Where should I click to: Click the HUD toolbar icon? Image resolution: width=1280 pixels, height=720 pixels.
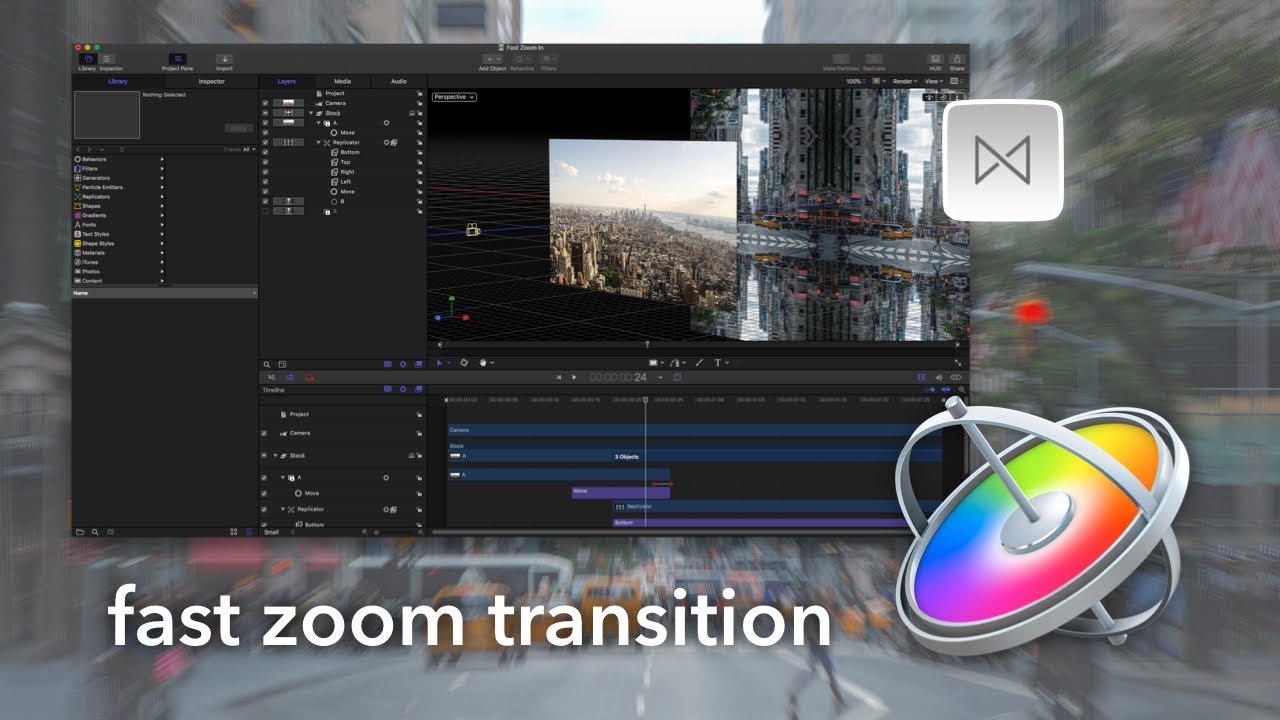pos(935,60)
